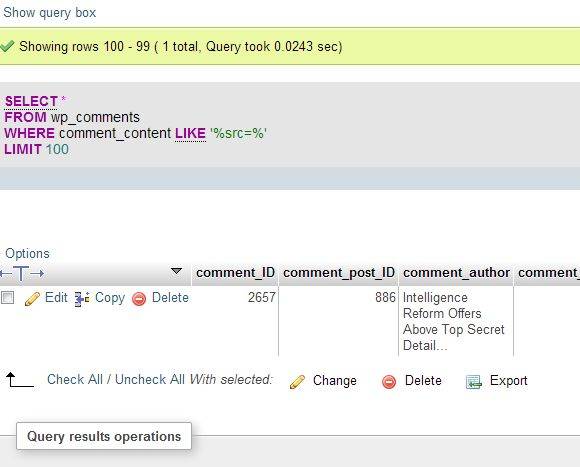Click the '%src=%' string in query
Screen dimensions: 580x467
(239, 133)
